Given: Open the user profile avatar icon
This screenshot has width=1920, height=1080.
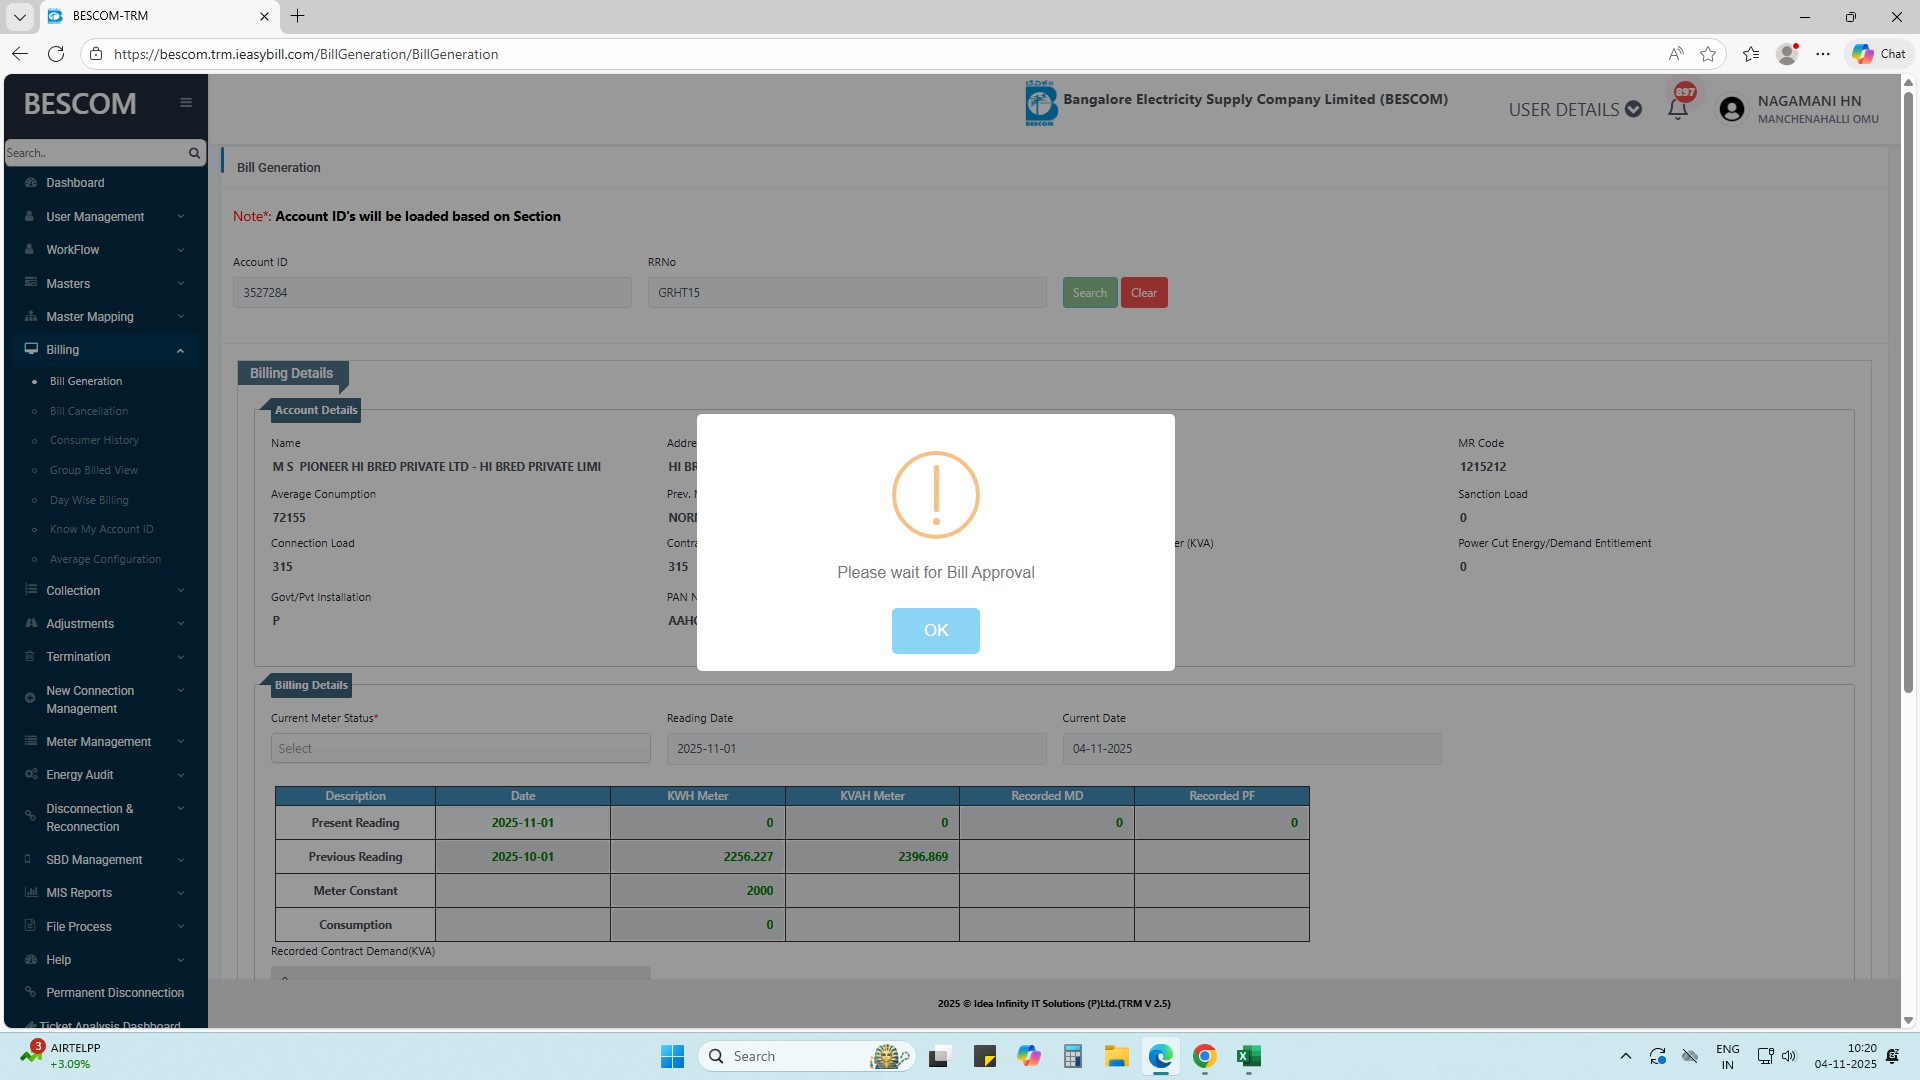Looking at the screenshot, I should (1732, 109).
